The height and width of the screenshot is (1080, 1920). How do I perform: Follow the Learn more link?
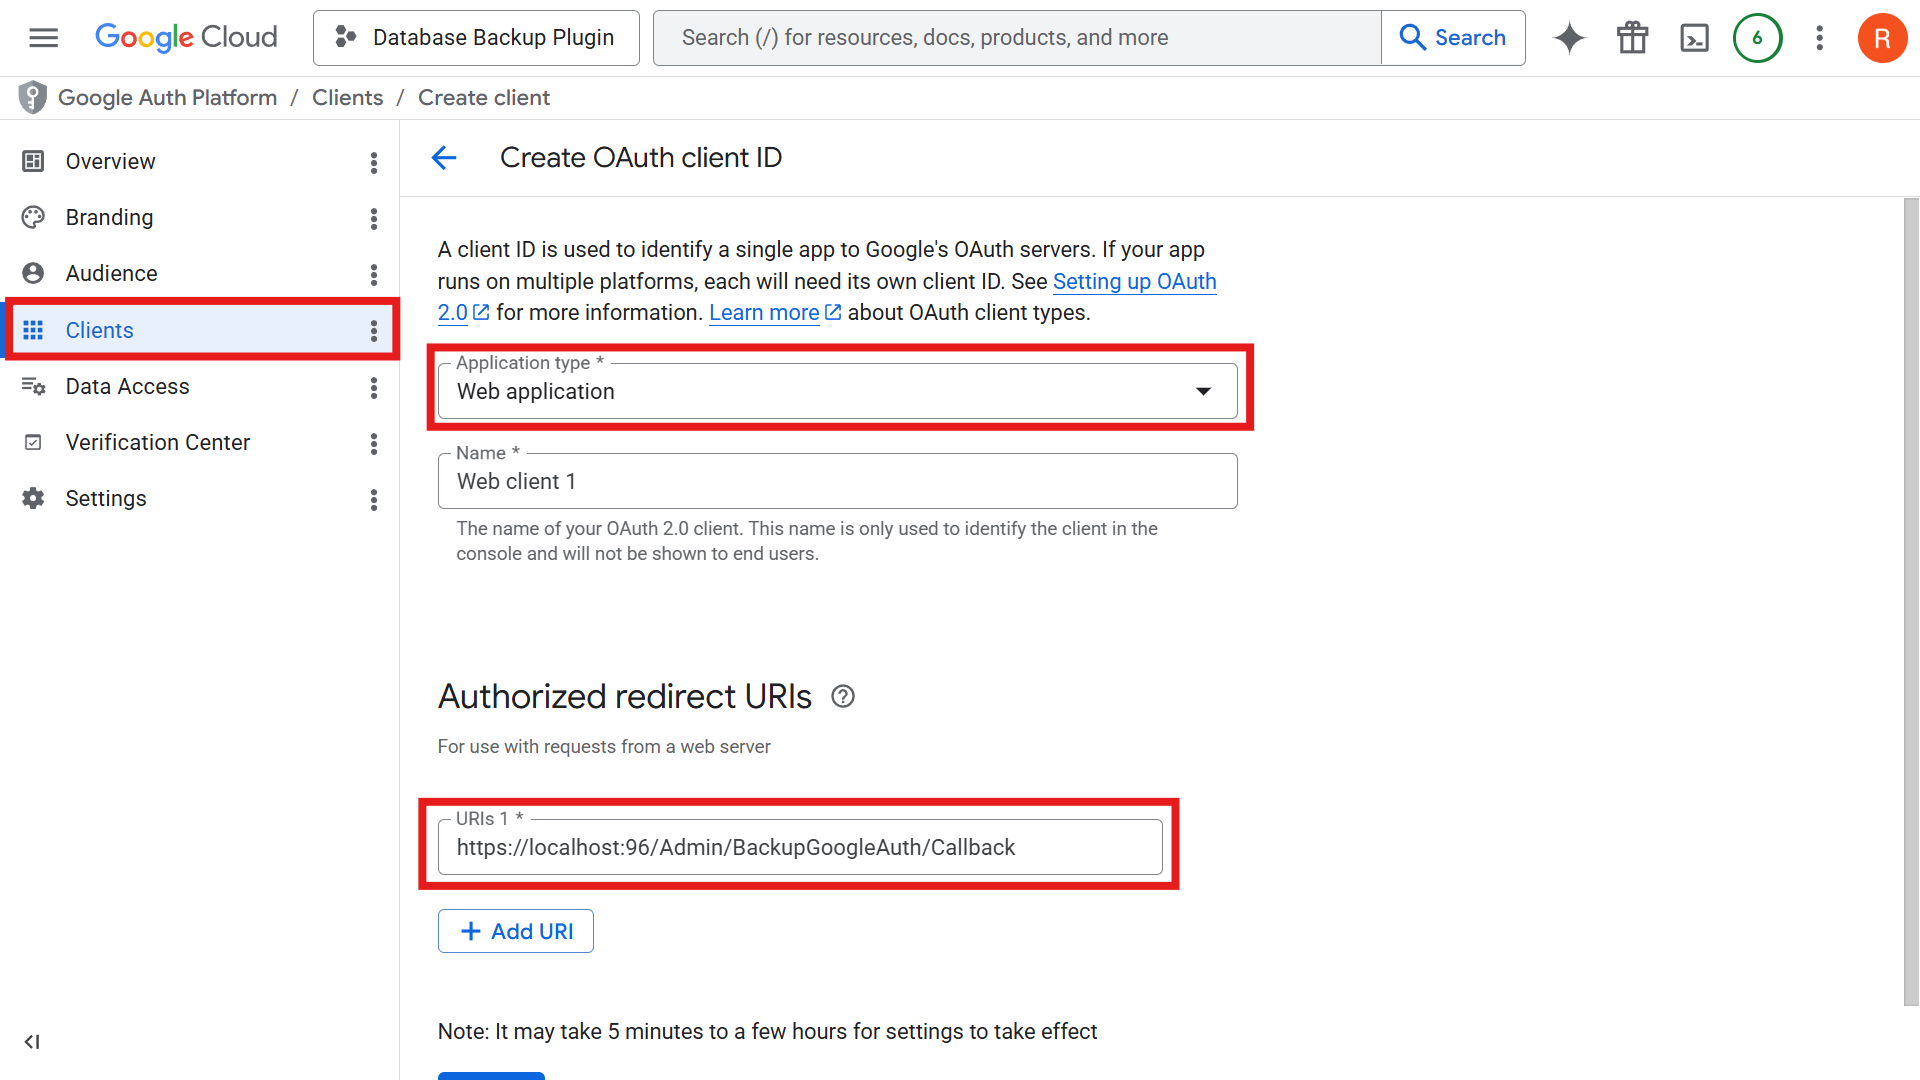[x=764, y=313]
